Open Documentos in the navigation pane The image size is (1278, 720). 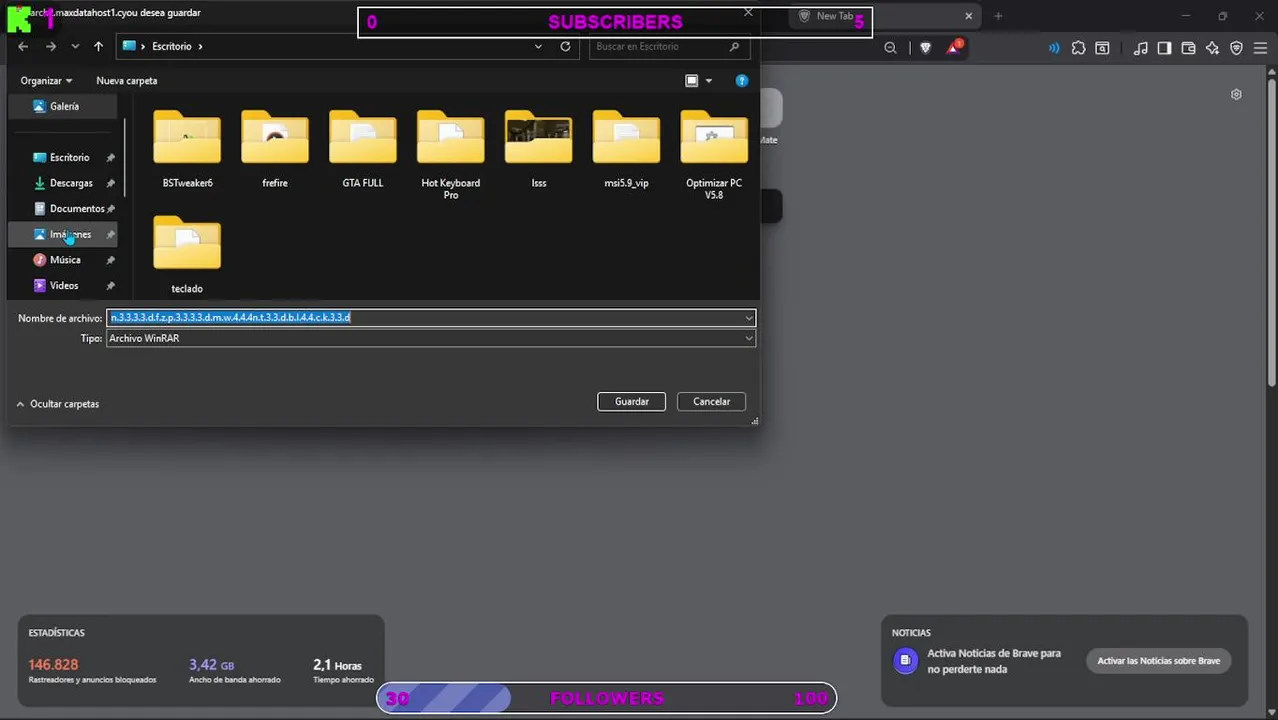[x=77, y=208]
